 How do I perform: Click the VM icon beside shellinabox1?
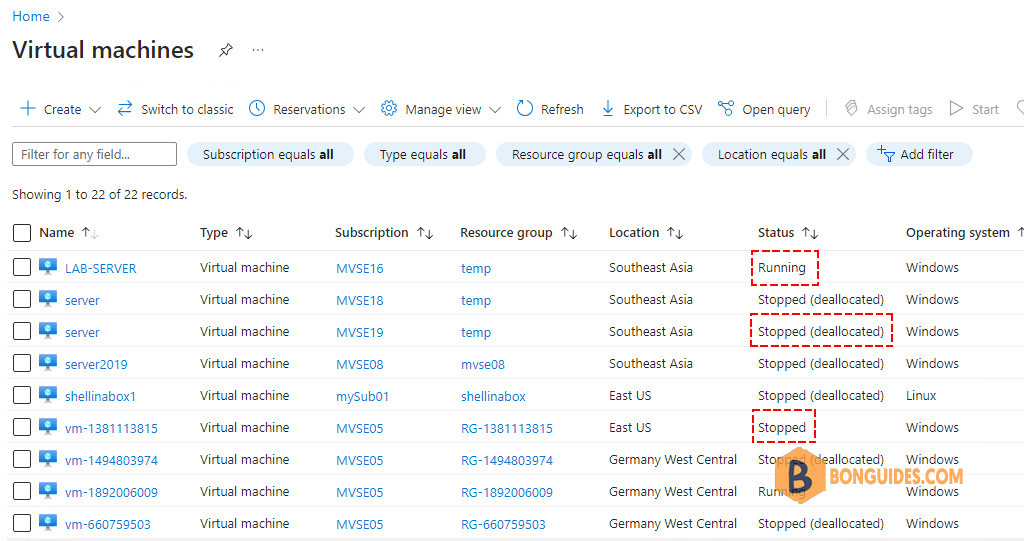48,395
